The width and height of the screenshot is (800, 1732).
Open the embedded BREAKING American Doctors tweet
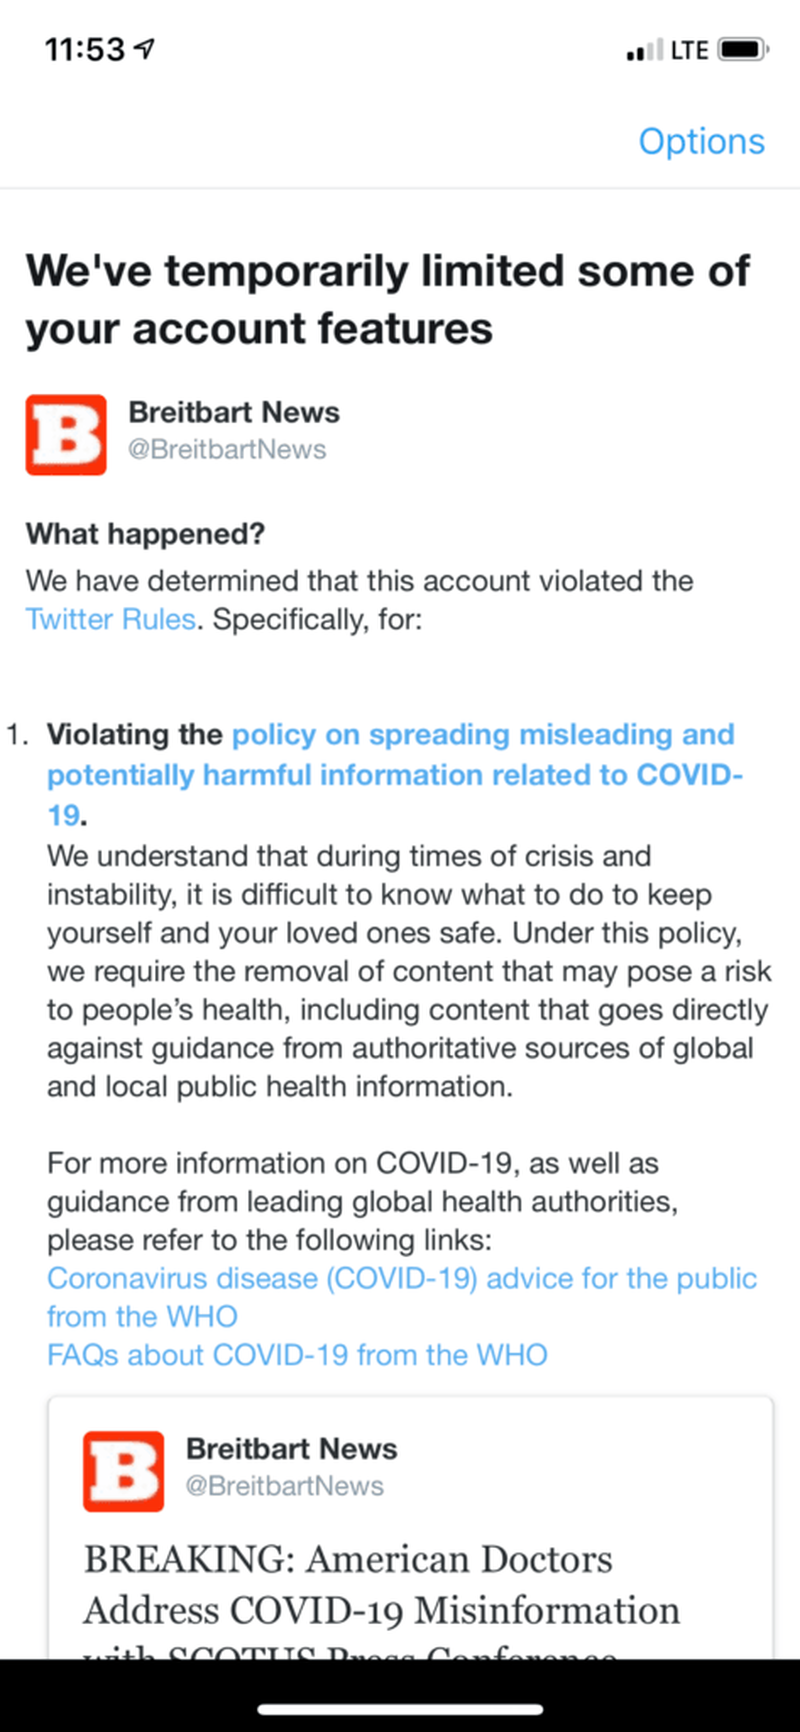click(382, 1585)
